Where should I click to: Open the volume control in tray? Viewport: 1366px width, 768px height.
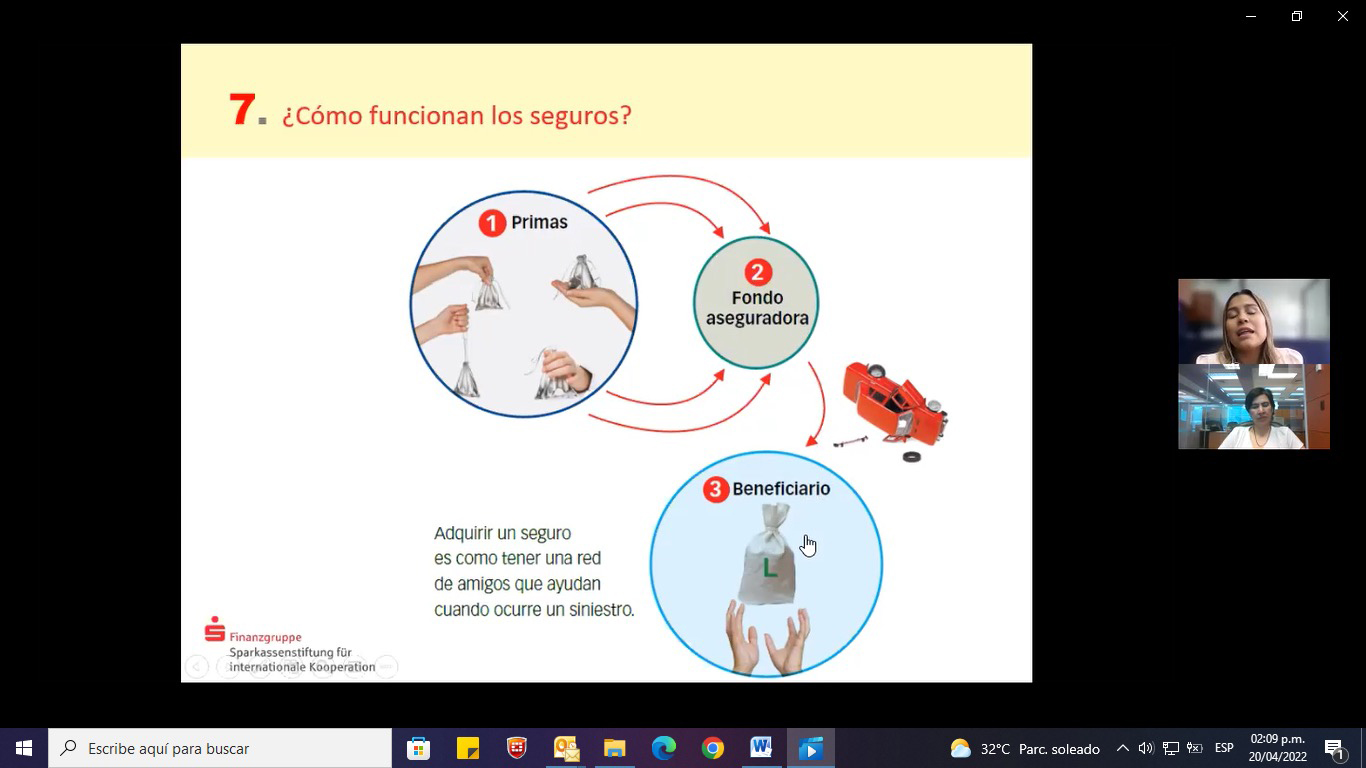(x=1146, y=748)
